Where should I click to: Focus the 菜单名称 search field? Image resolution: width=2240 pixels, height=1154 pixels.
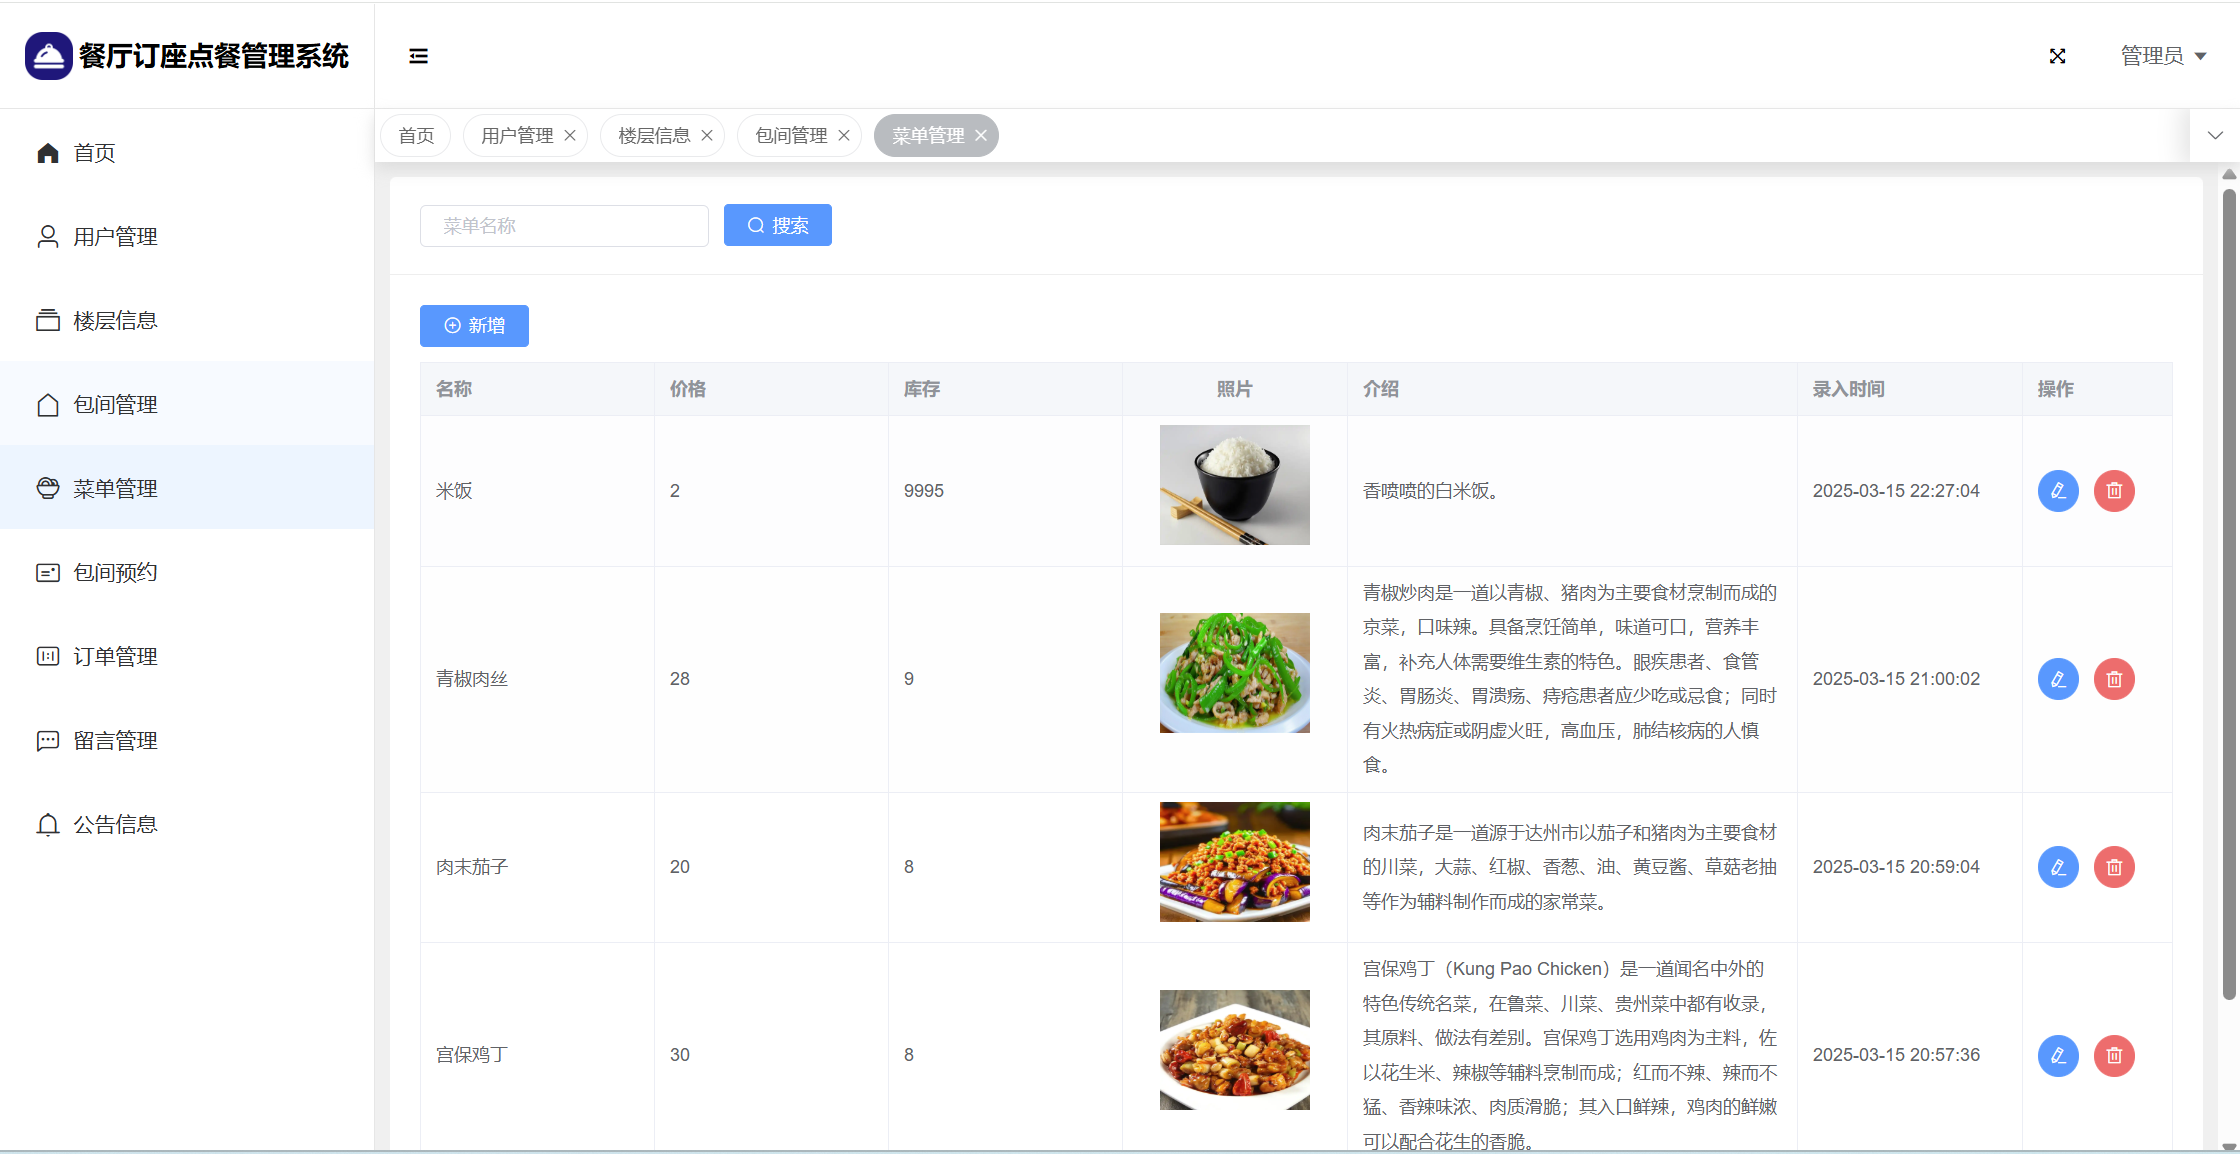tap(564, 226)
